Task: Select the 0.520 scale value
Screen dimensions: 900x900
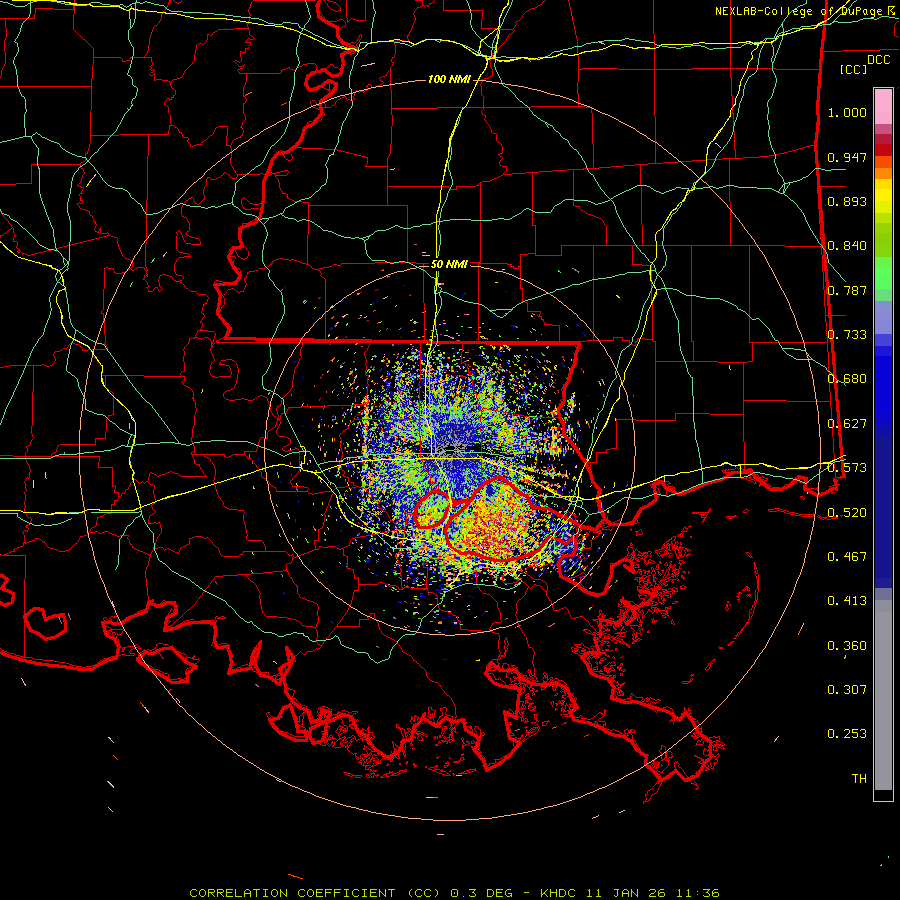Action: pyautogui.click(x=847, y=512)
